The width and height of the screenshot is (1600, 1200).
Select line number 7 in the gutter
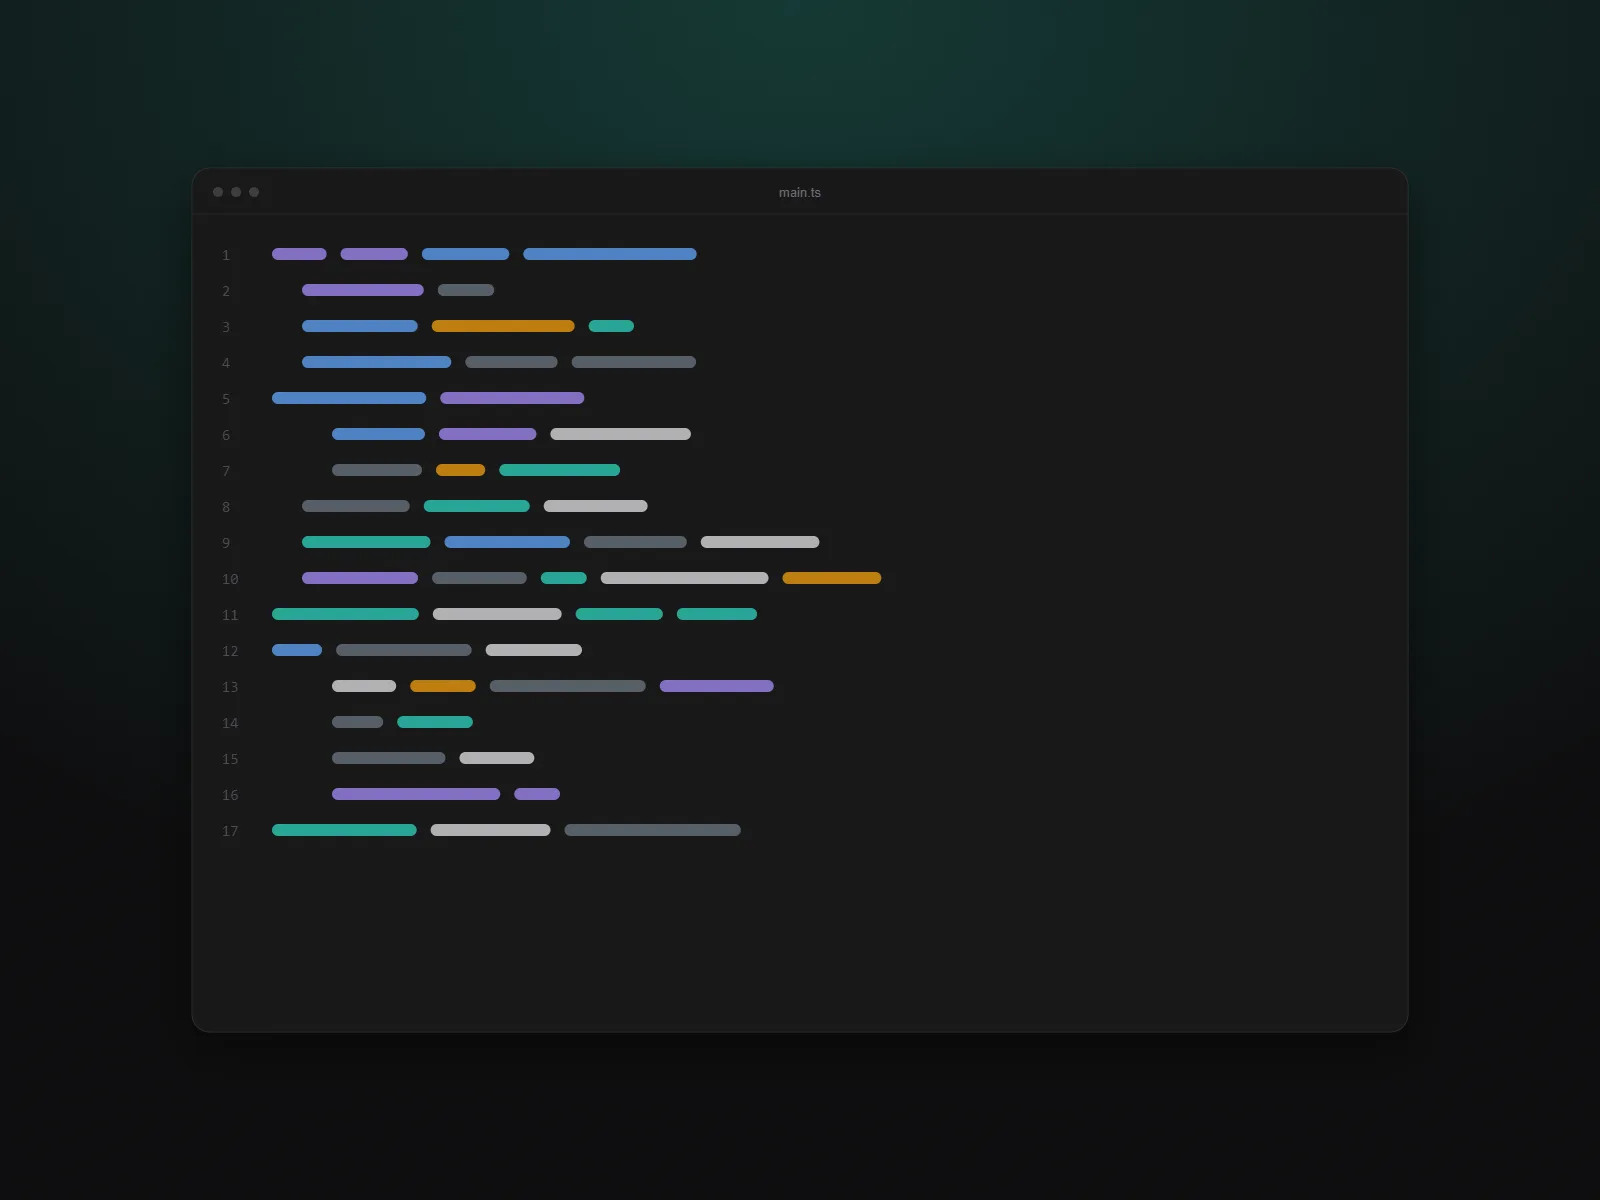(226, 471)
